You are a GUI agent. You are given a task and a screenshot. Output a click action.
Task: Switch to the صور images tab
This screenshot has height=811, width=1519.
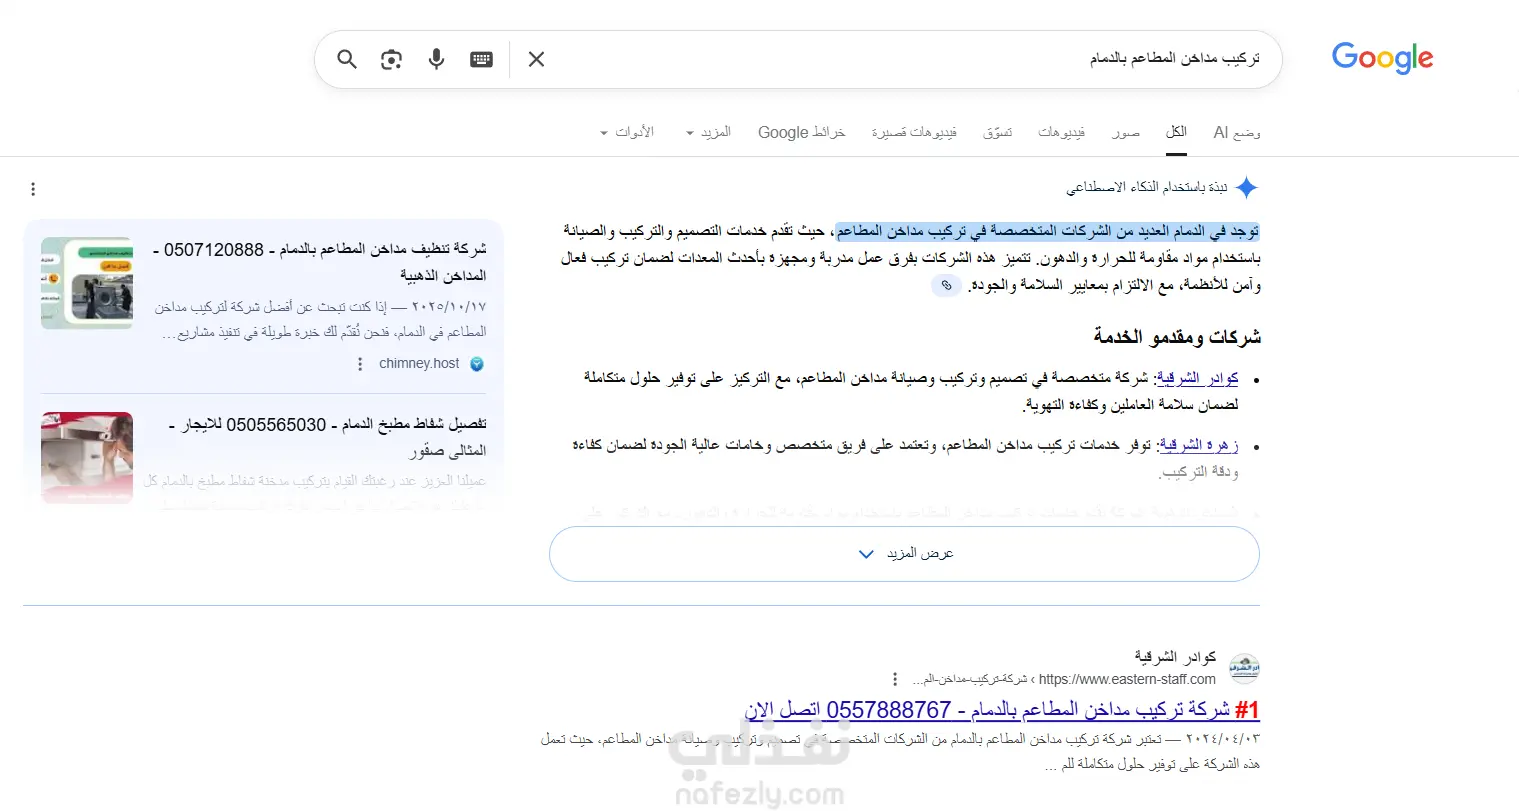tap(1126, 132)
